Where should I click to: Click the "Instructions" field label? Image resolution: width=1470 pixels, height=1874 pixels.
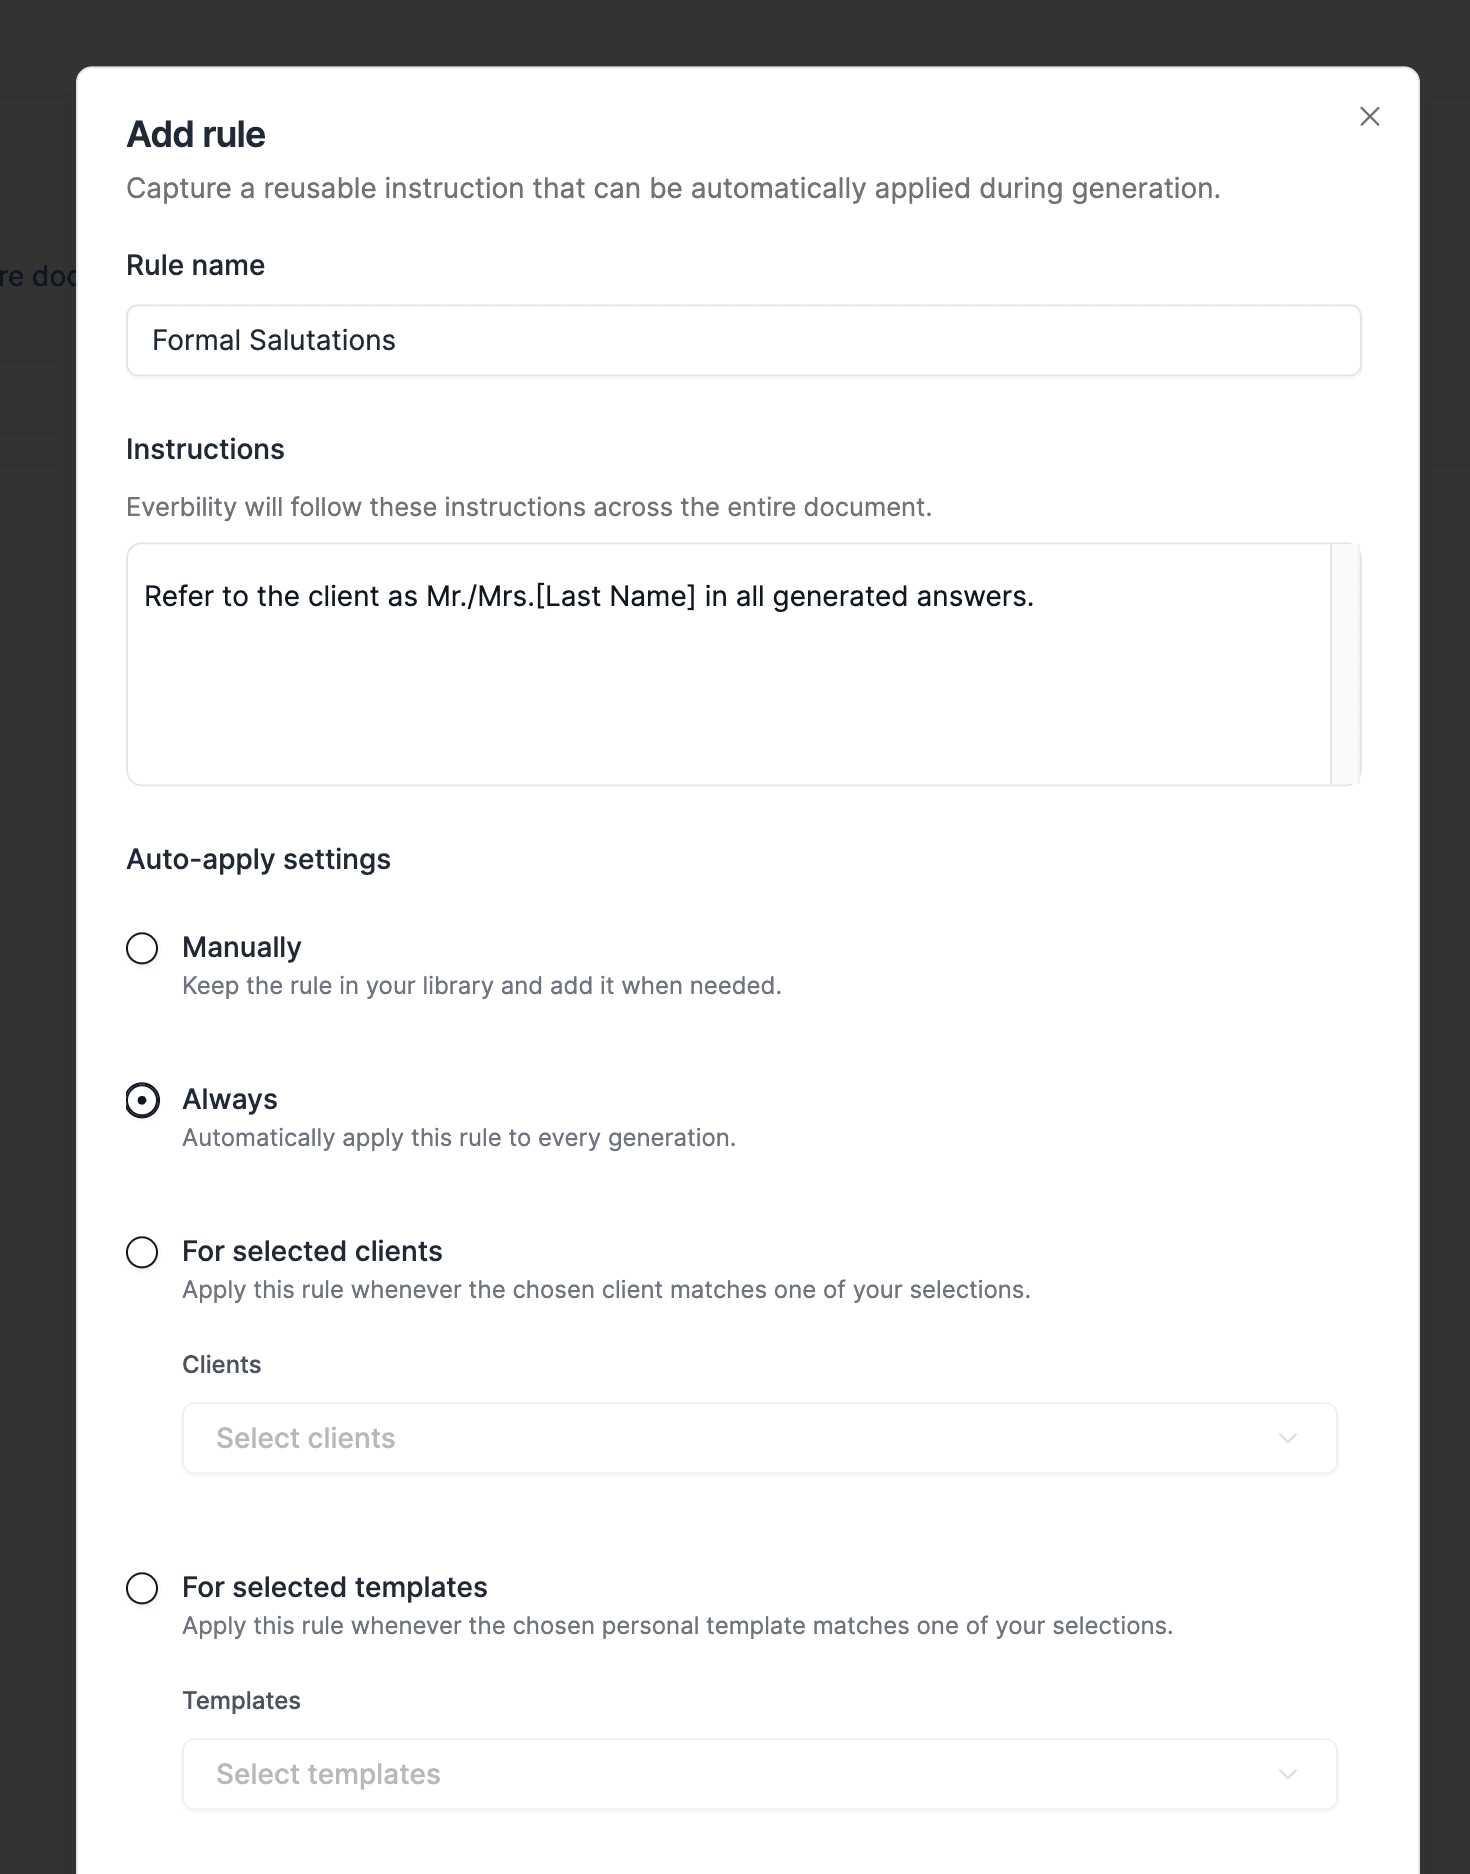coord(205,449)
